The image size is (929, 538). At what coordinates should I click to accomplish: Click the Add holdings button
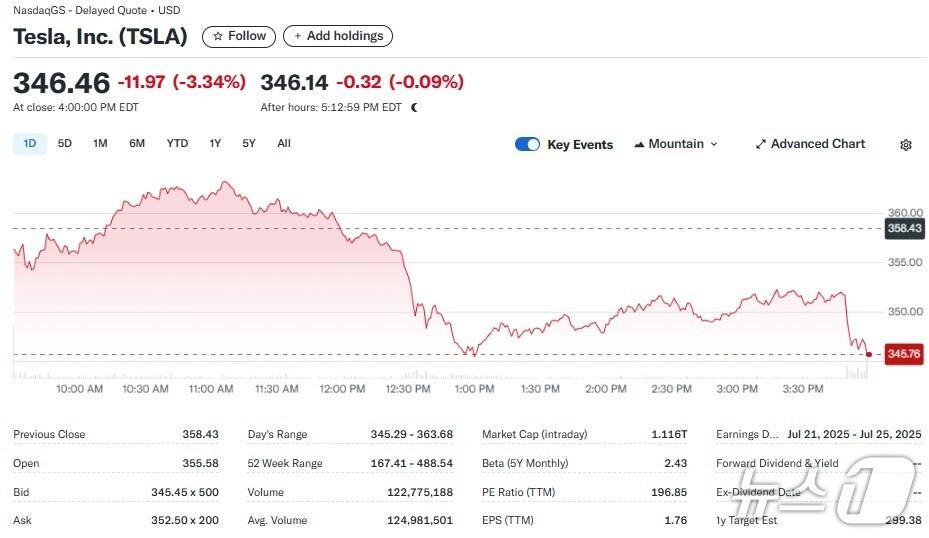pos(338,36)
